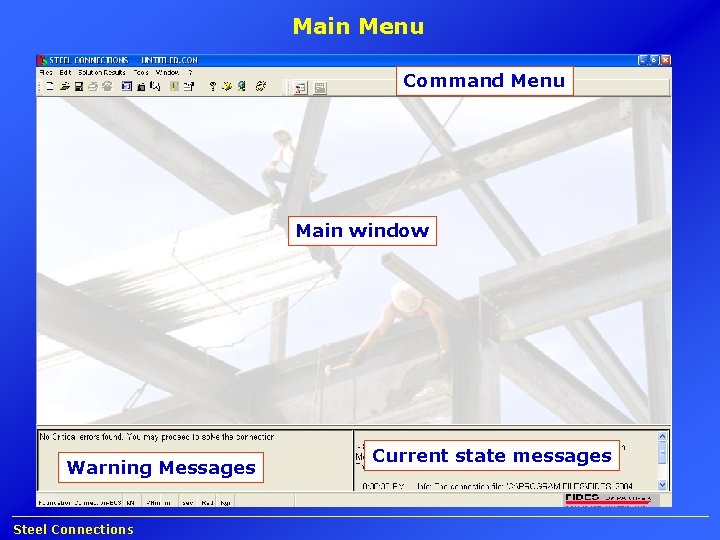This screenshot has width=720, height=540.
Task: Click the 'No Critical errors found' message text
Action: coord(157,437)
